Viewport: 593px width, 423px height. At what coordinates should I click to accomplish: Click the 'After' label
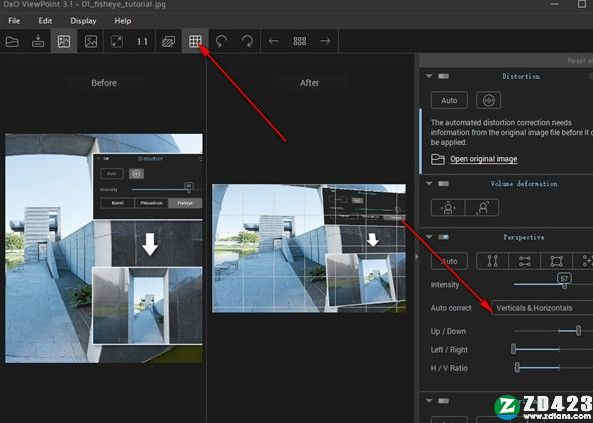(x=309, y=83)
